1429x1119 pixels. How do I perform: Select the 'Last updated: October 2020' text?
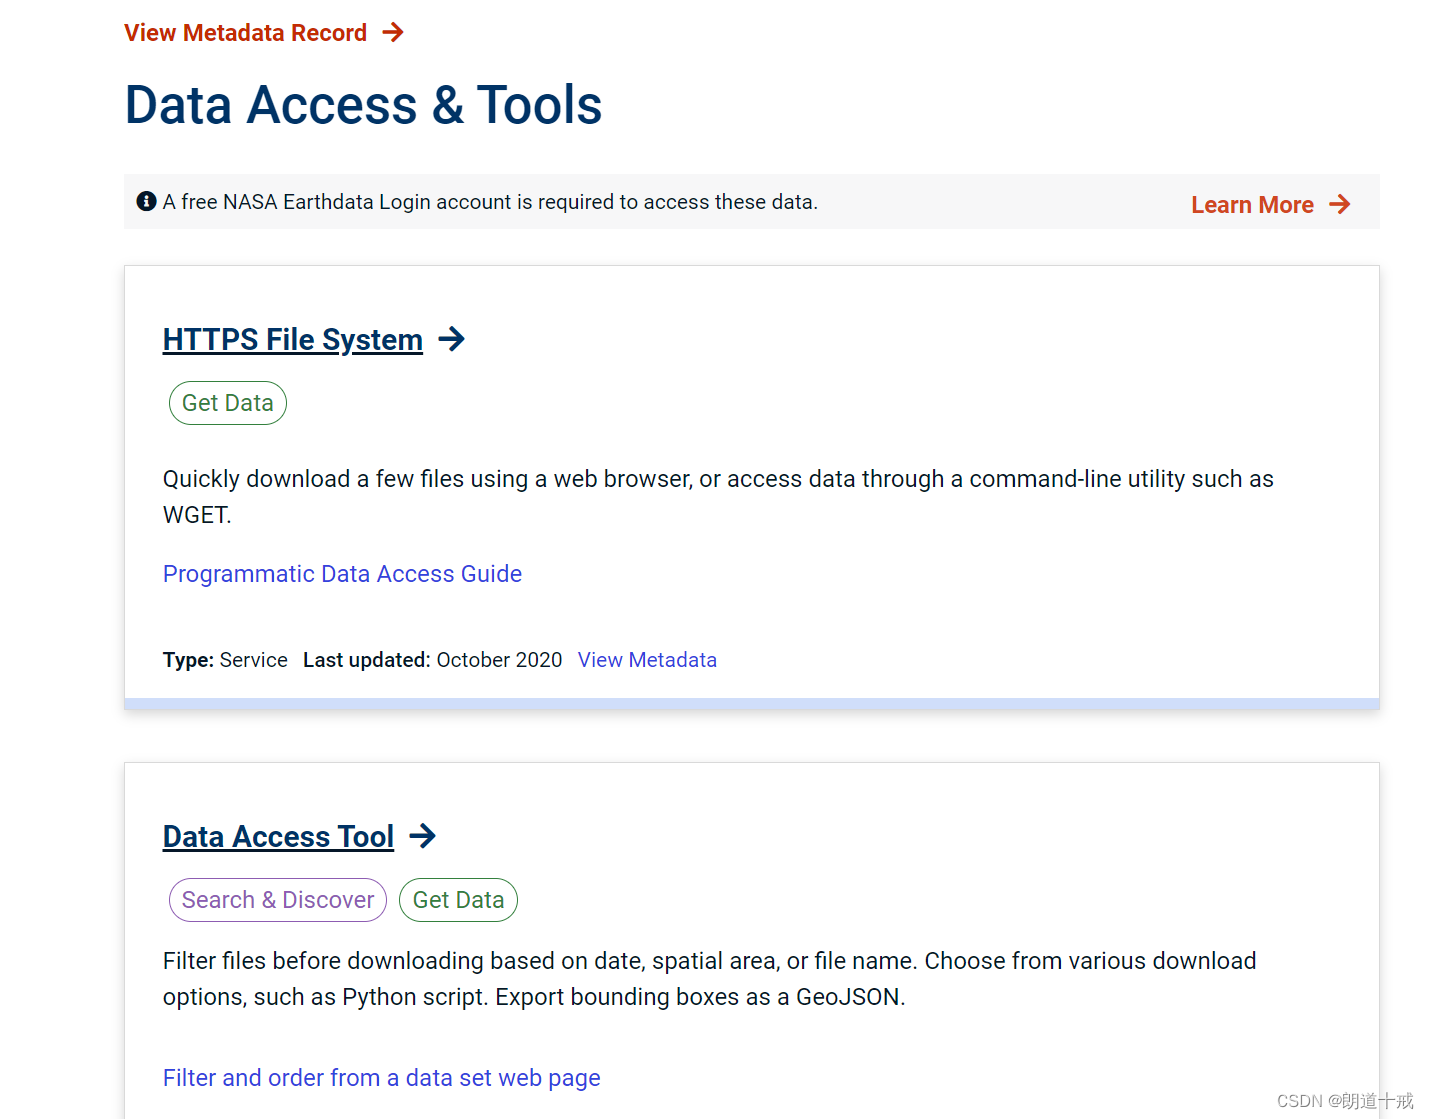click(433, 660)
